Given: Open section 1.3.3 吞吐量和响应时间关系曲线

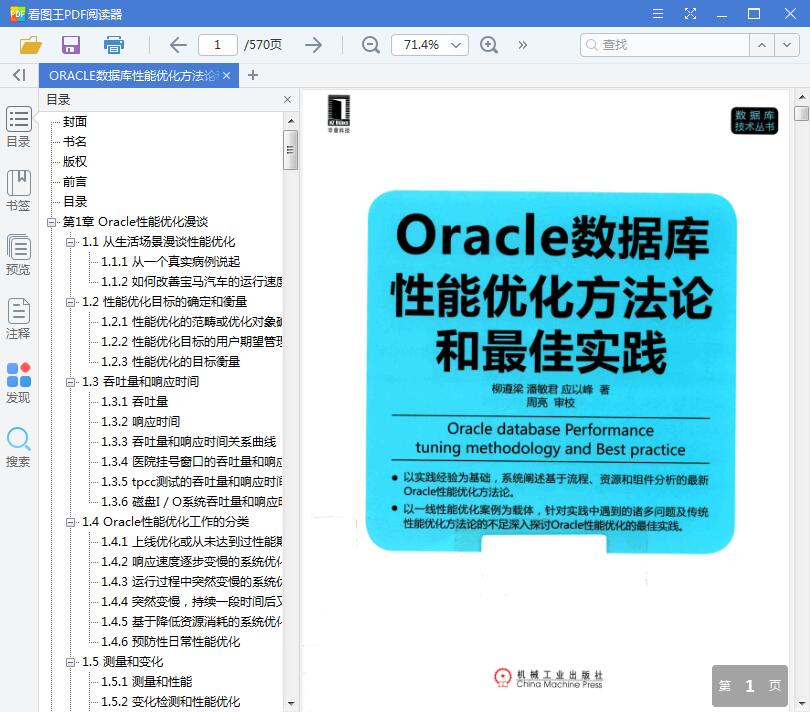Looking at the screenshot, I should point(189,442).
